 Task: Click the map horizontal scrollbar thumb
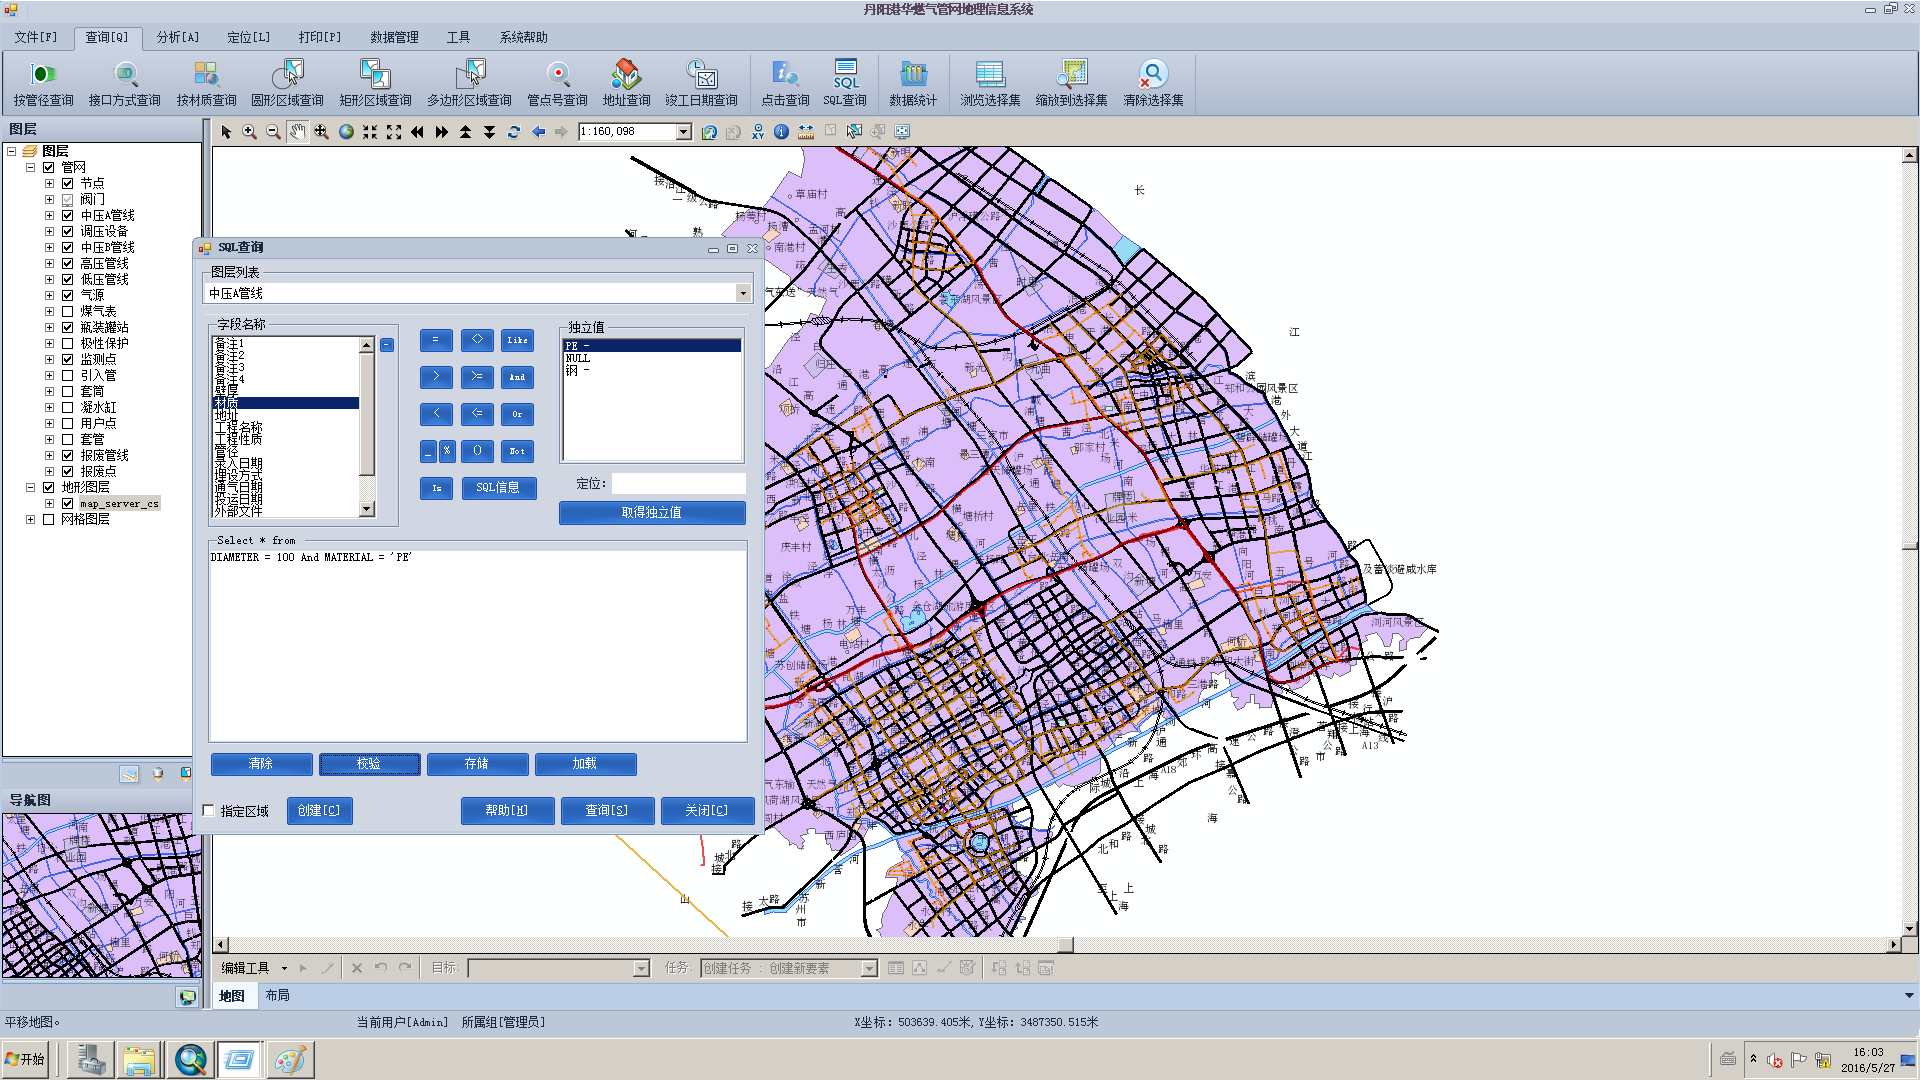tap(1066, 945)
